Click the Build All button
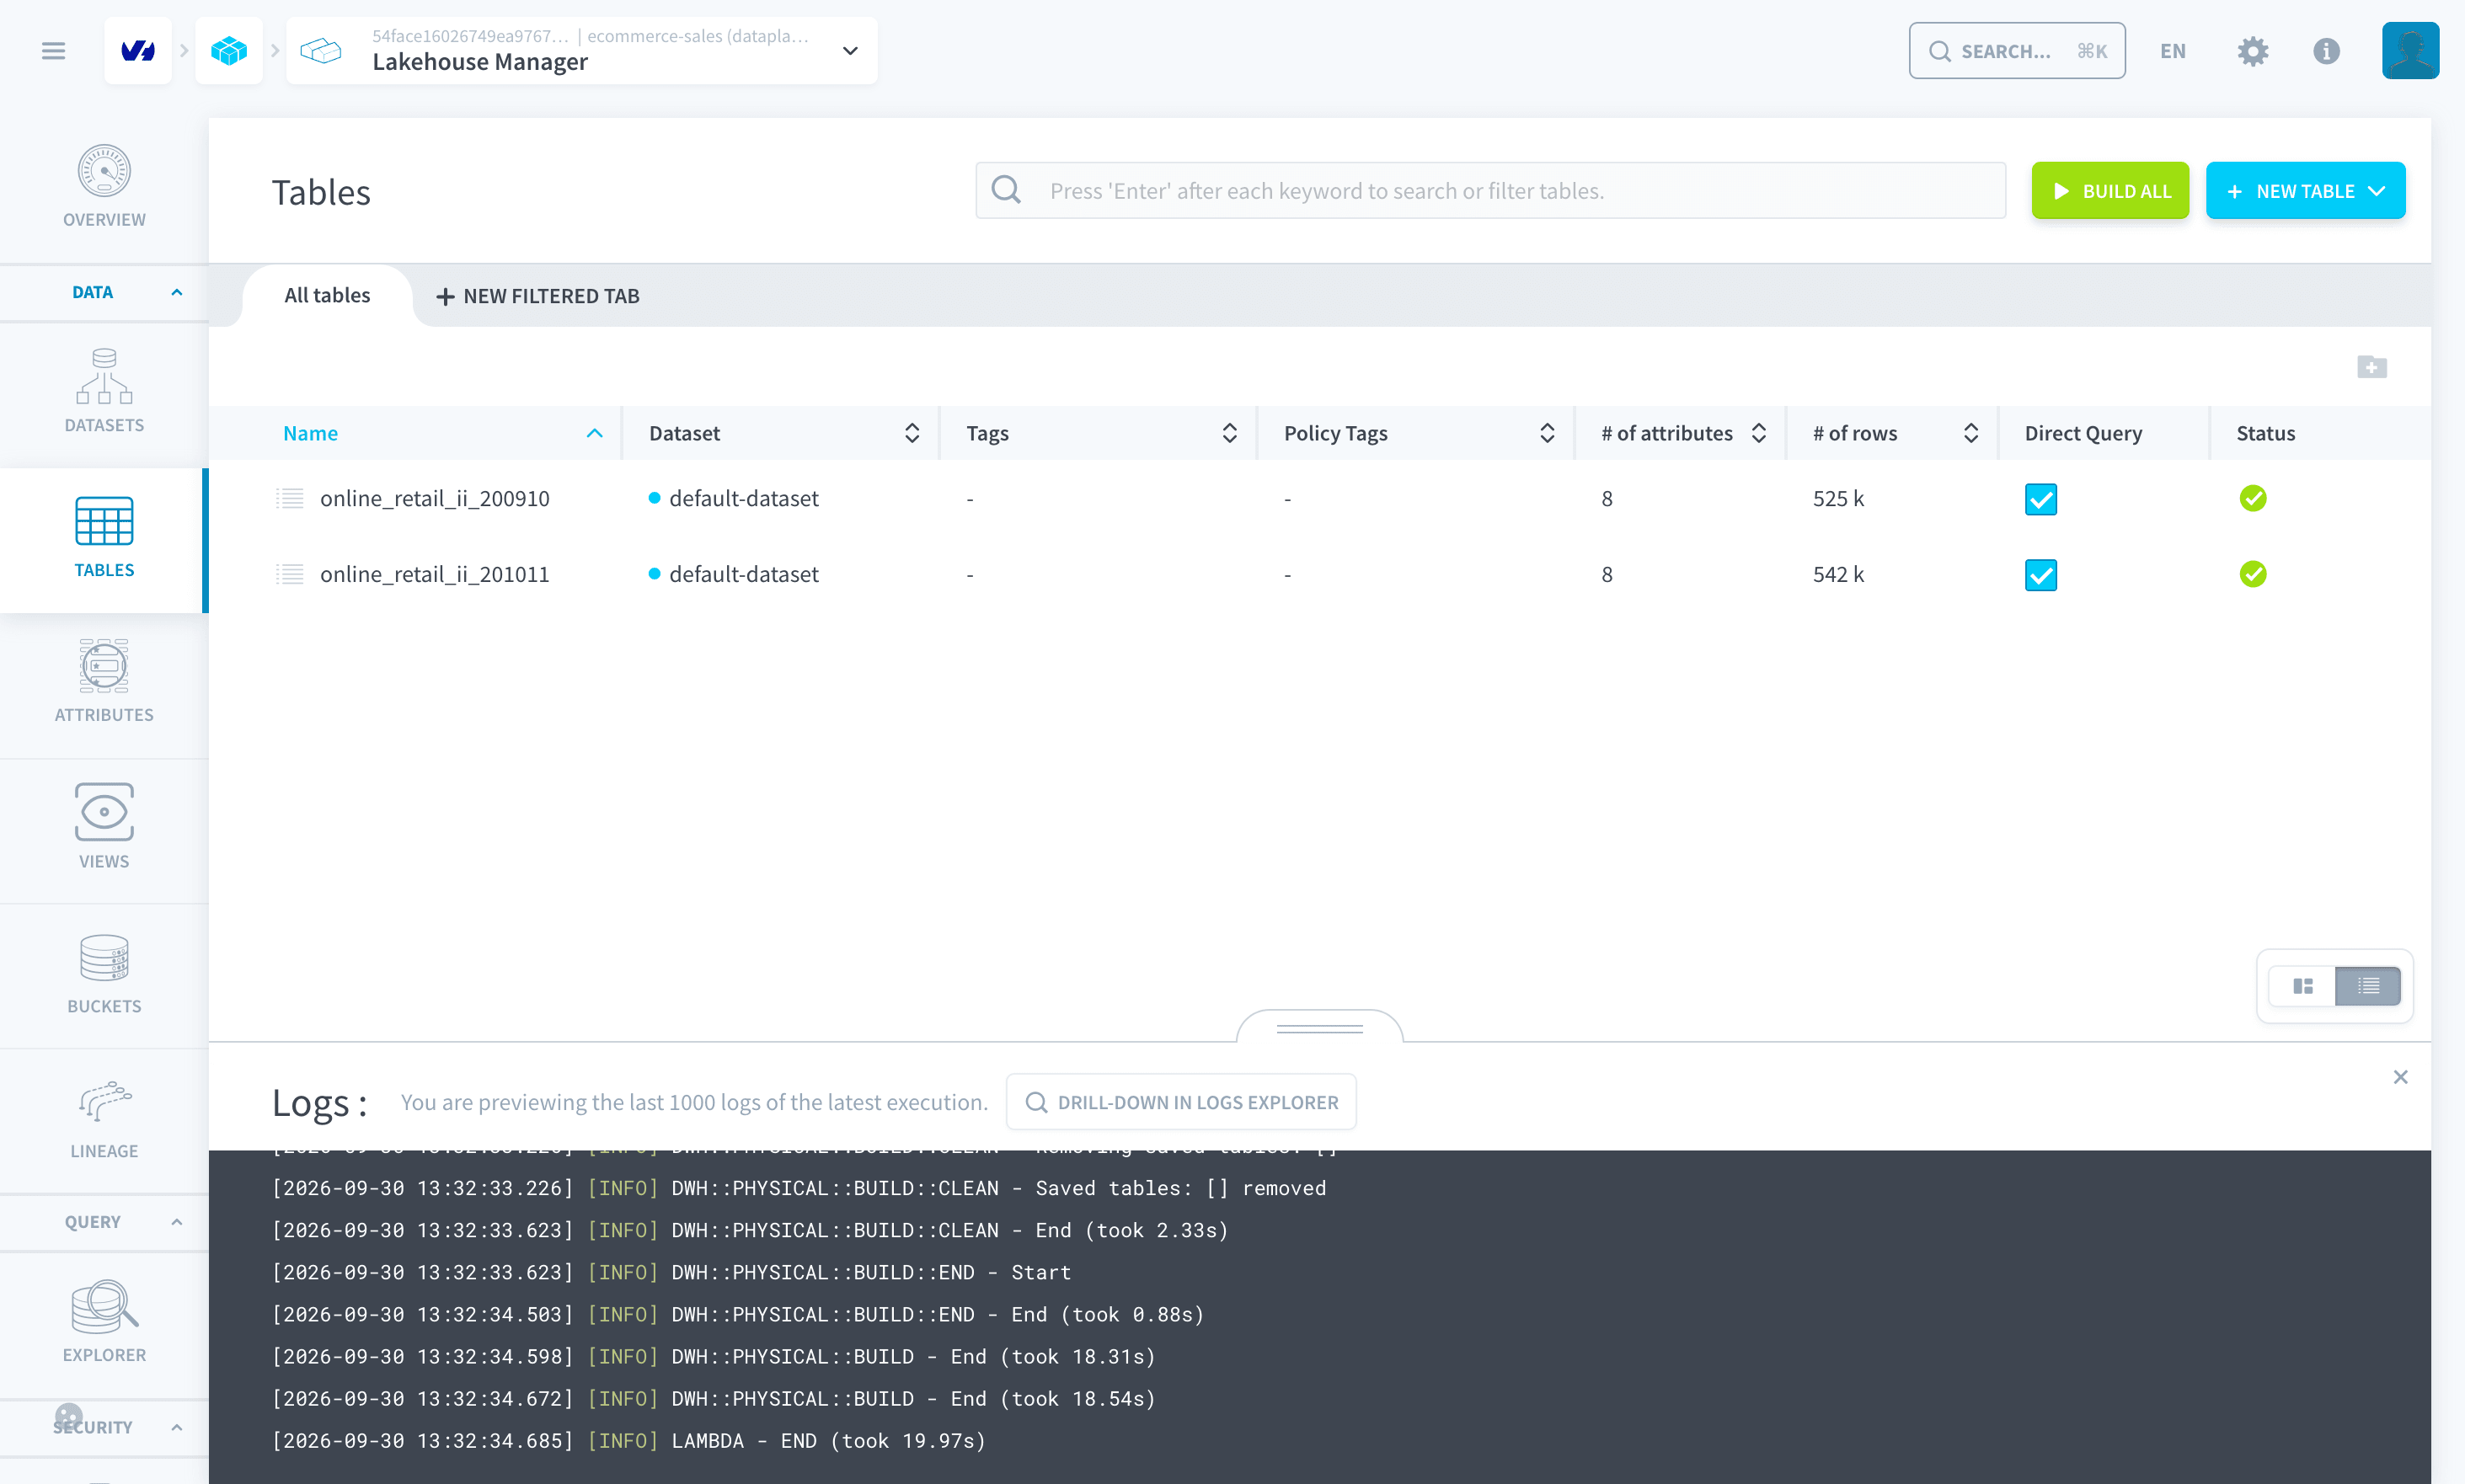 (x=2110, y=191)
